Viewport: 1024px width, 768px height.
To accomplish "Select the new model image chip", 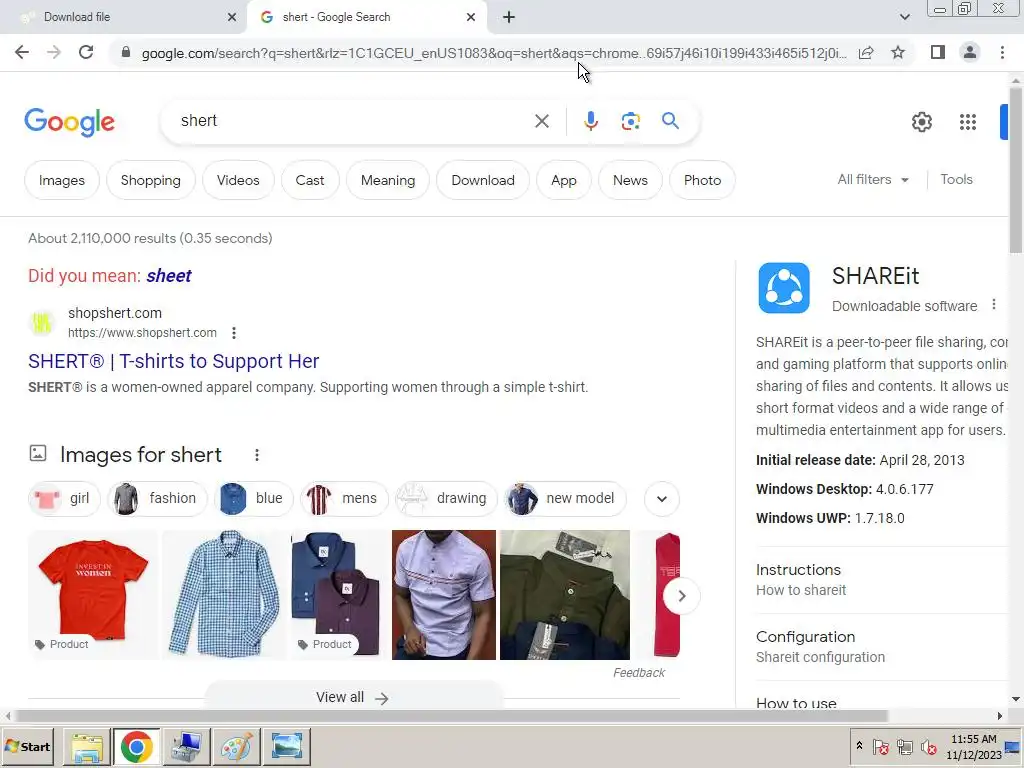I will pyautogui.click(x=565, y=499).
